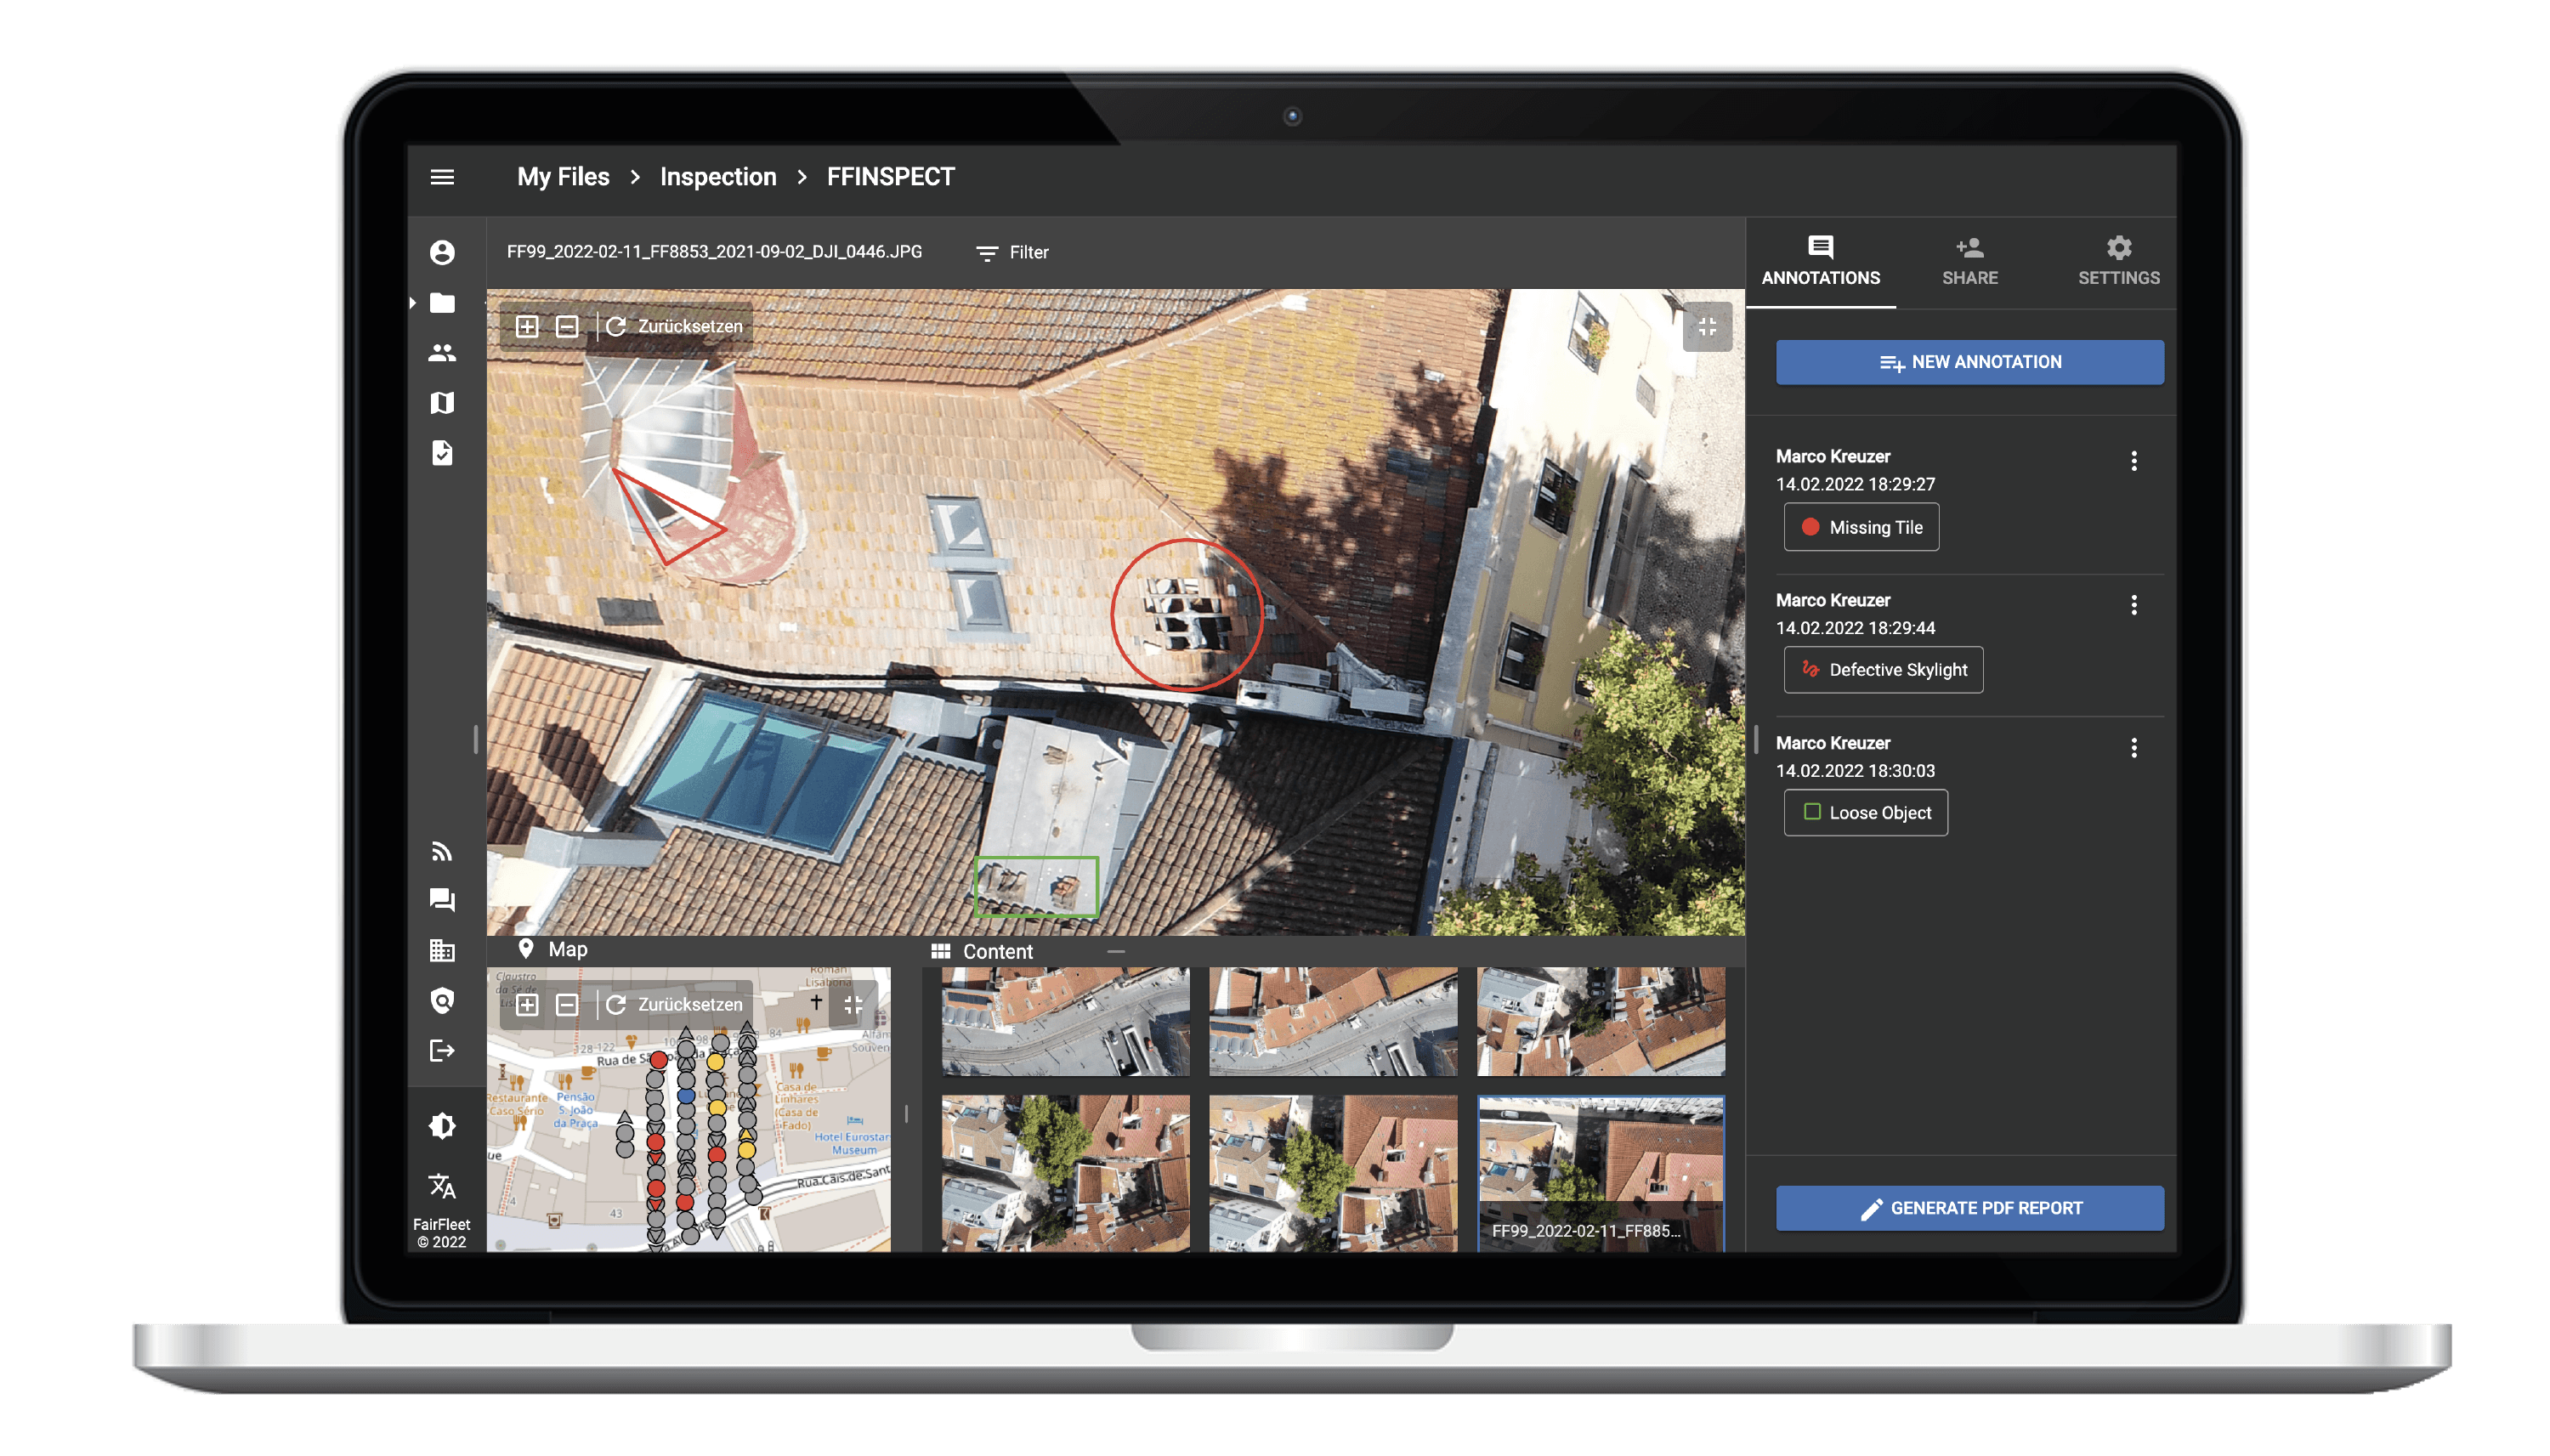2550x1456 pixels.
Task: Click the folder navigation icon
Action: coord(441,302)
